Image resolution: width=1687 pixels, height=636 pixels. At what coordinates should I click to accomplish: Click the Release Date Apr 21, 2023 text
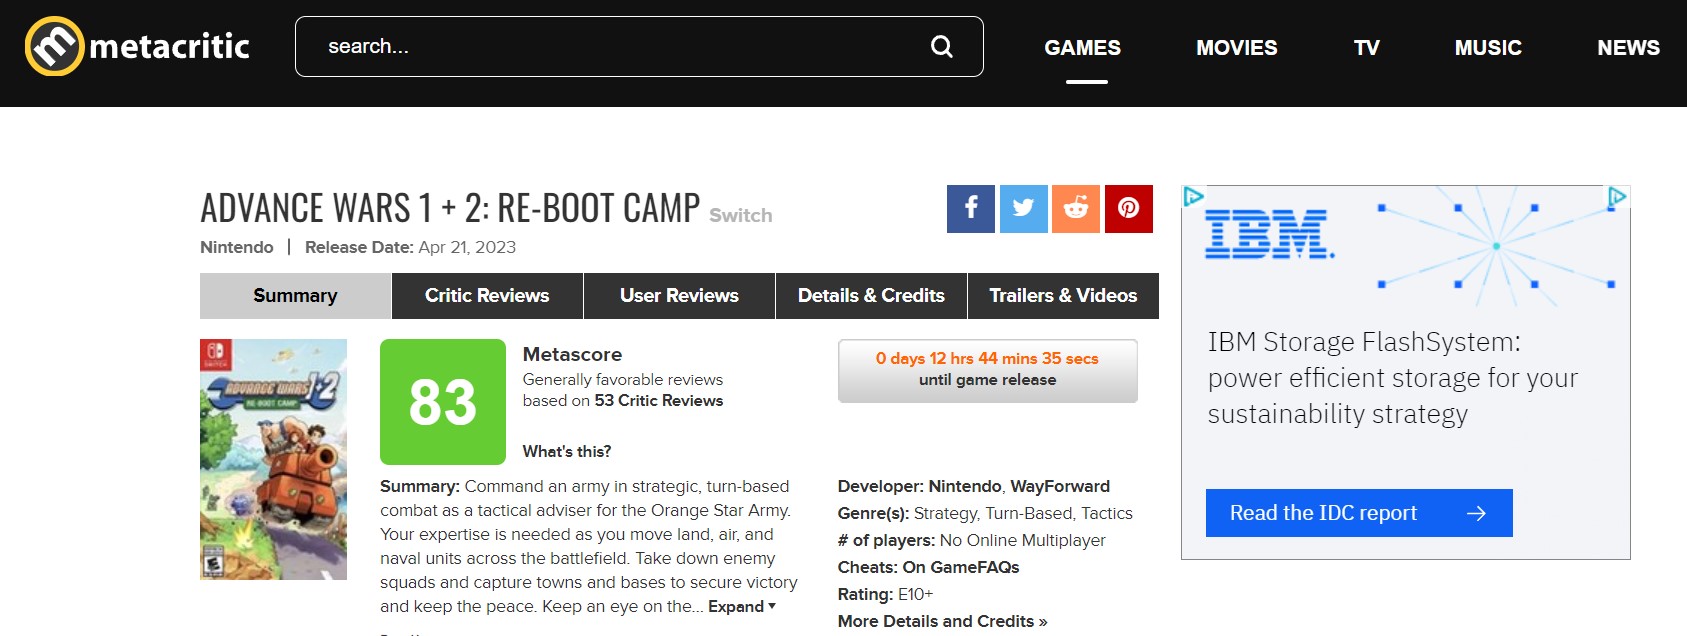(x=411, y=247)
